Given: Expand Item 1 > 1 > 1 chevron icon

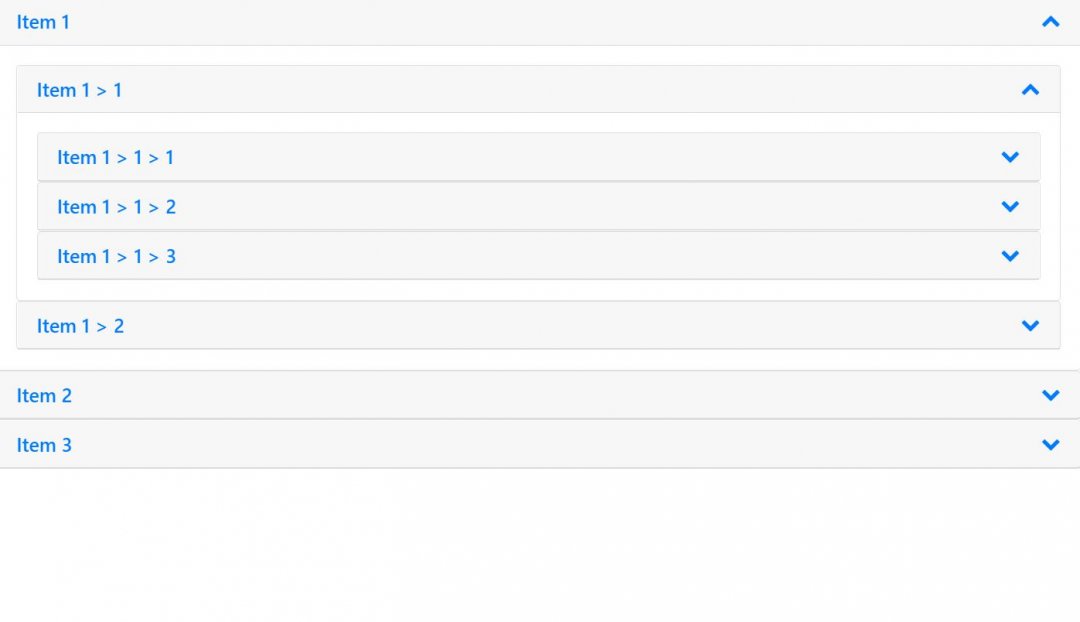Looking at the screenshot, I should 1010,157.
